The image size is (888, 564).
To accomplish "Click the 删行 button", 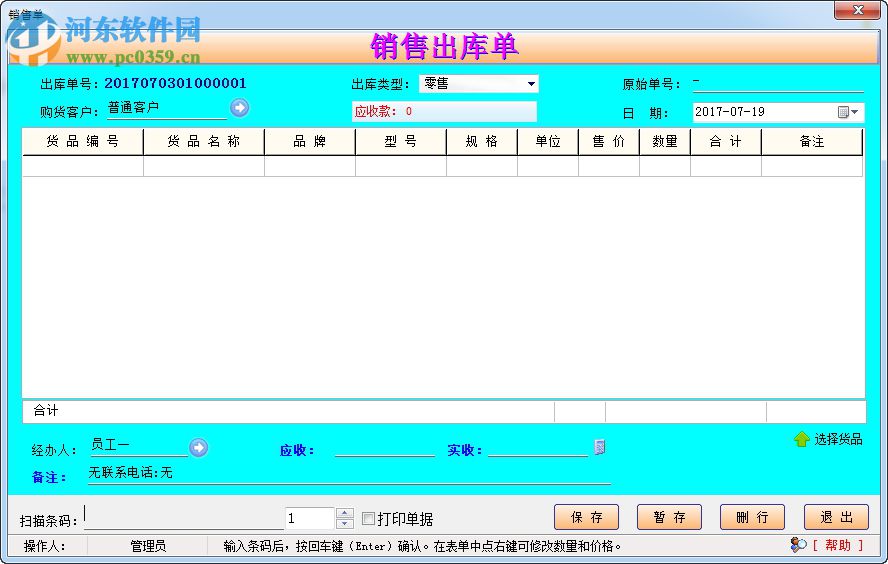I will coord(752,517).
